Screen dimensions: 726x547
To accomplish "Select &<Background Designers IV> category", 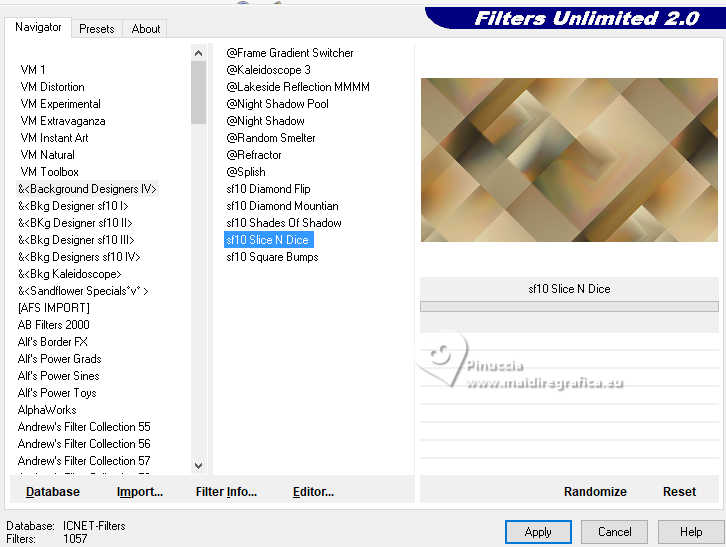I will tap(87, 189).
